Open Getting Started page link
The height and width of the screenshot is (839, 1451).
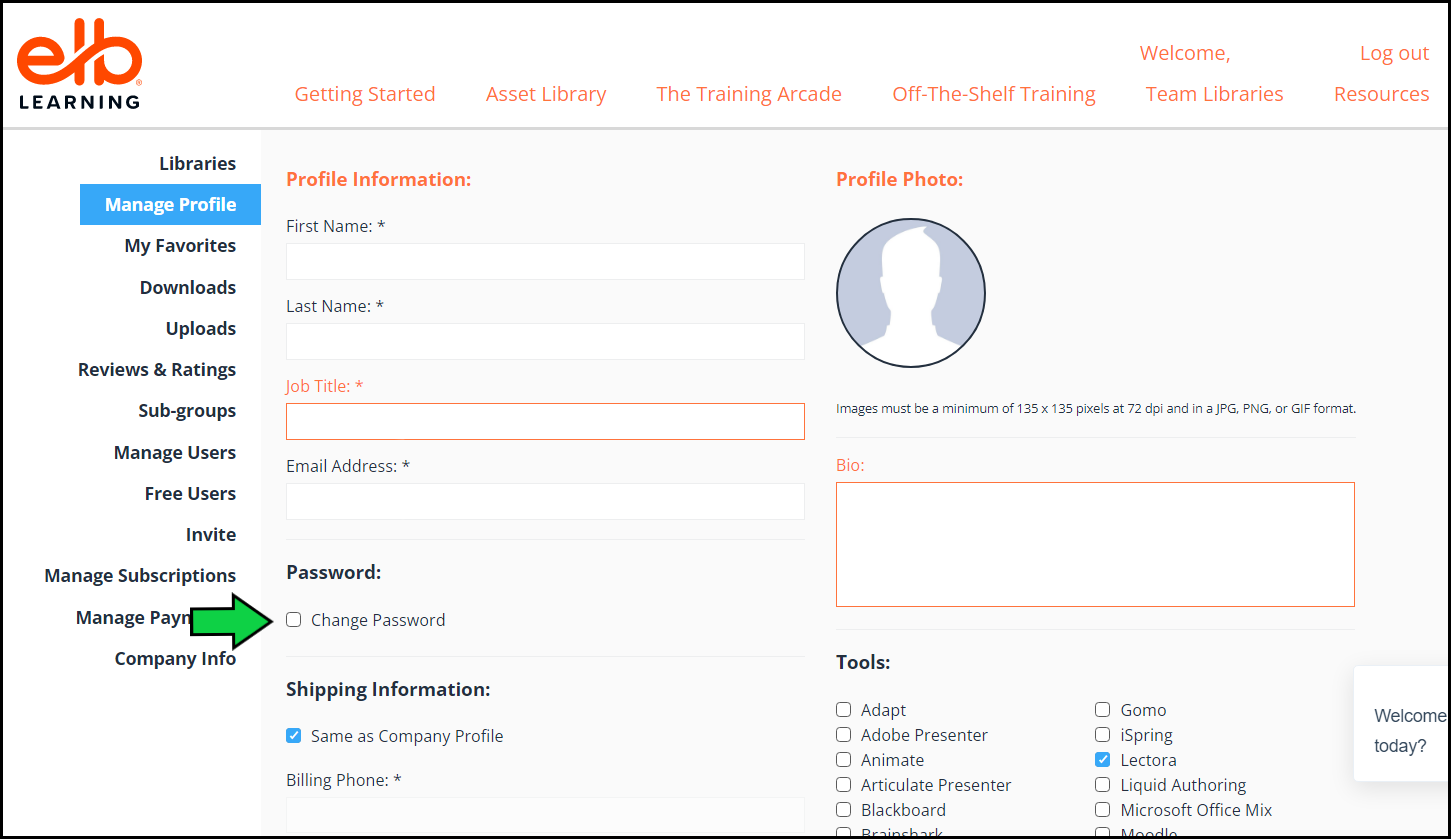point(365,94)
